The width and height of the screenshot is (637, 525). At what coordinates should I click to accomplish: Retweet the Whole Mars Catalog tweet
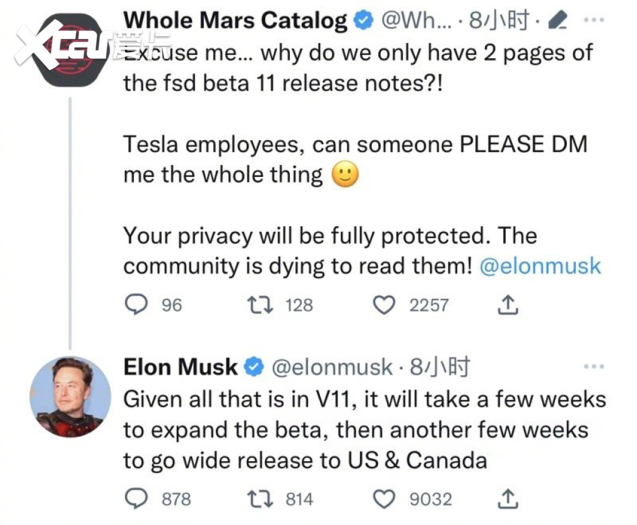pos(260,305)
